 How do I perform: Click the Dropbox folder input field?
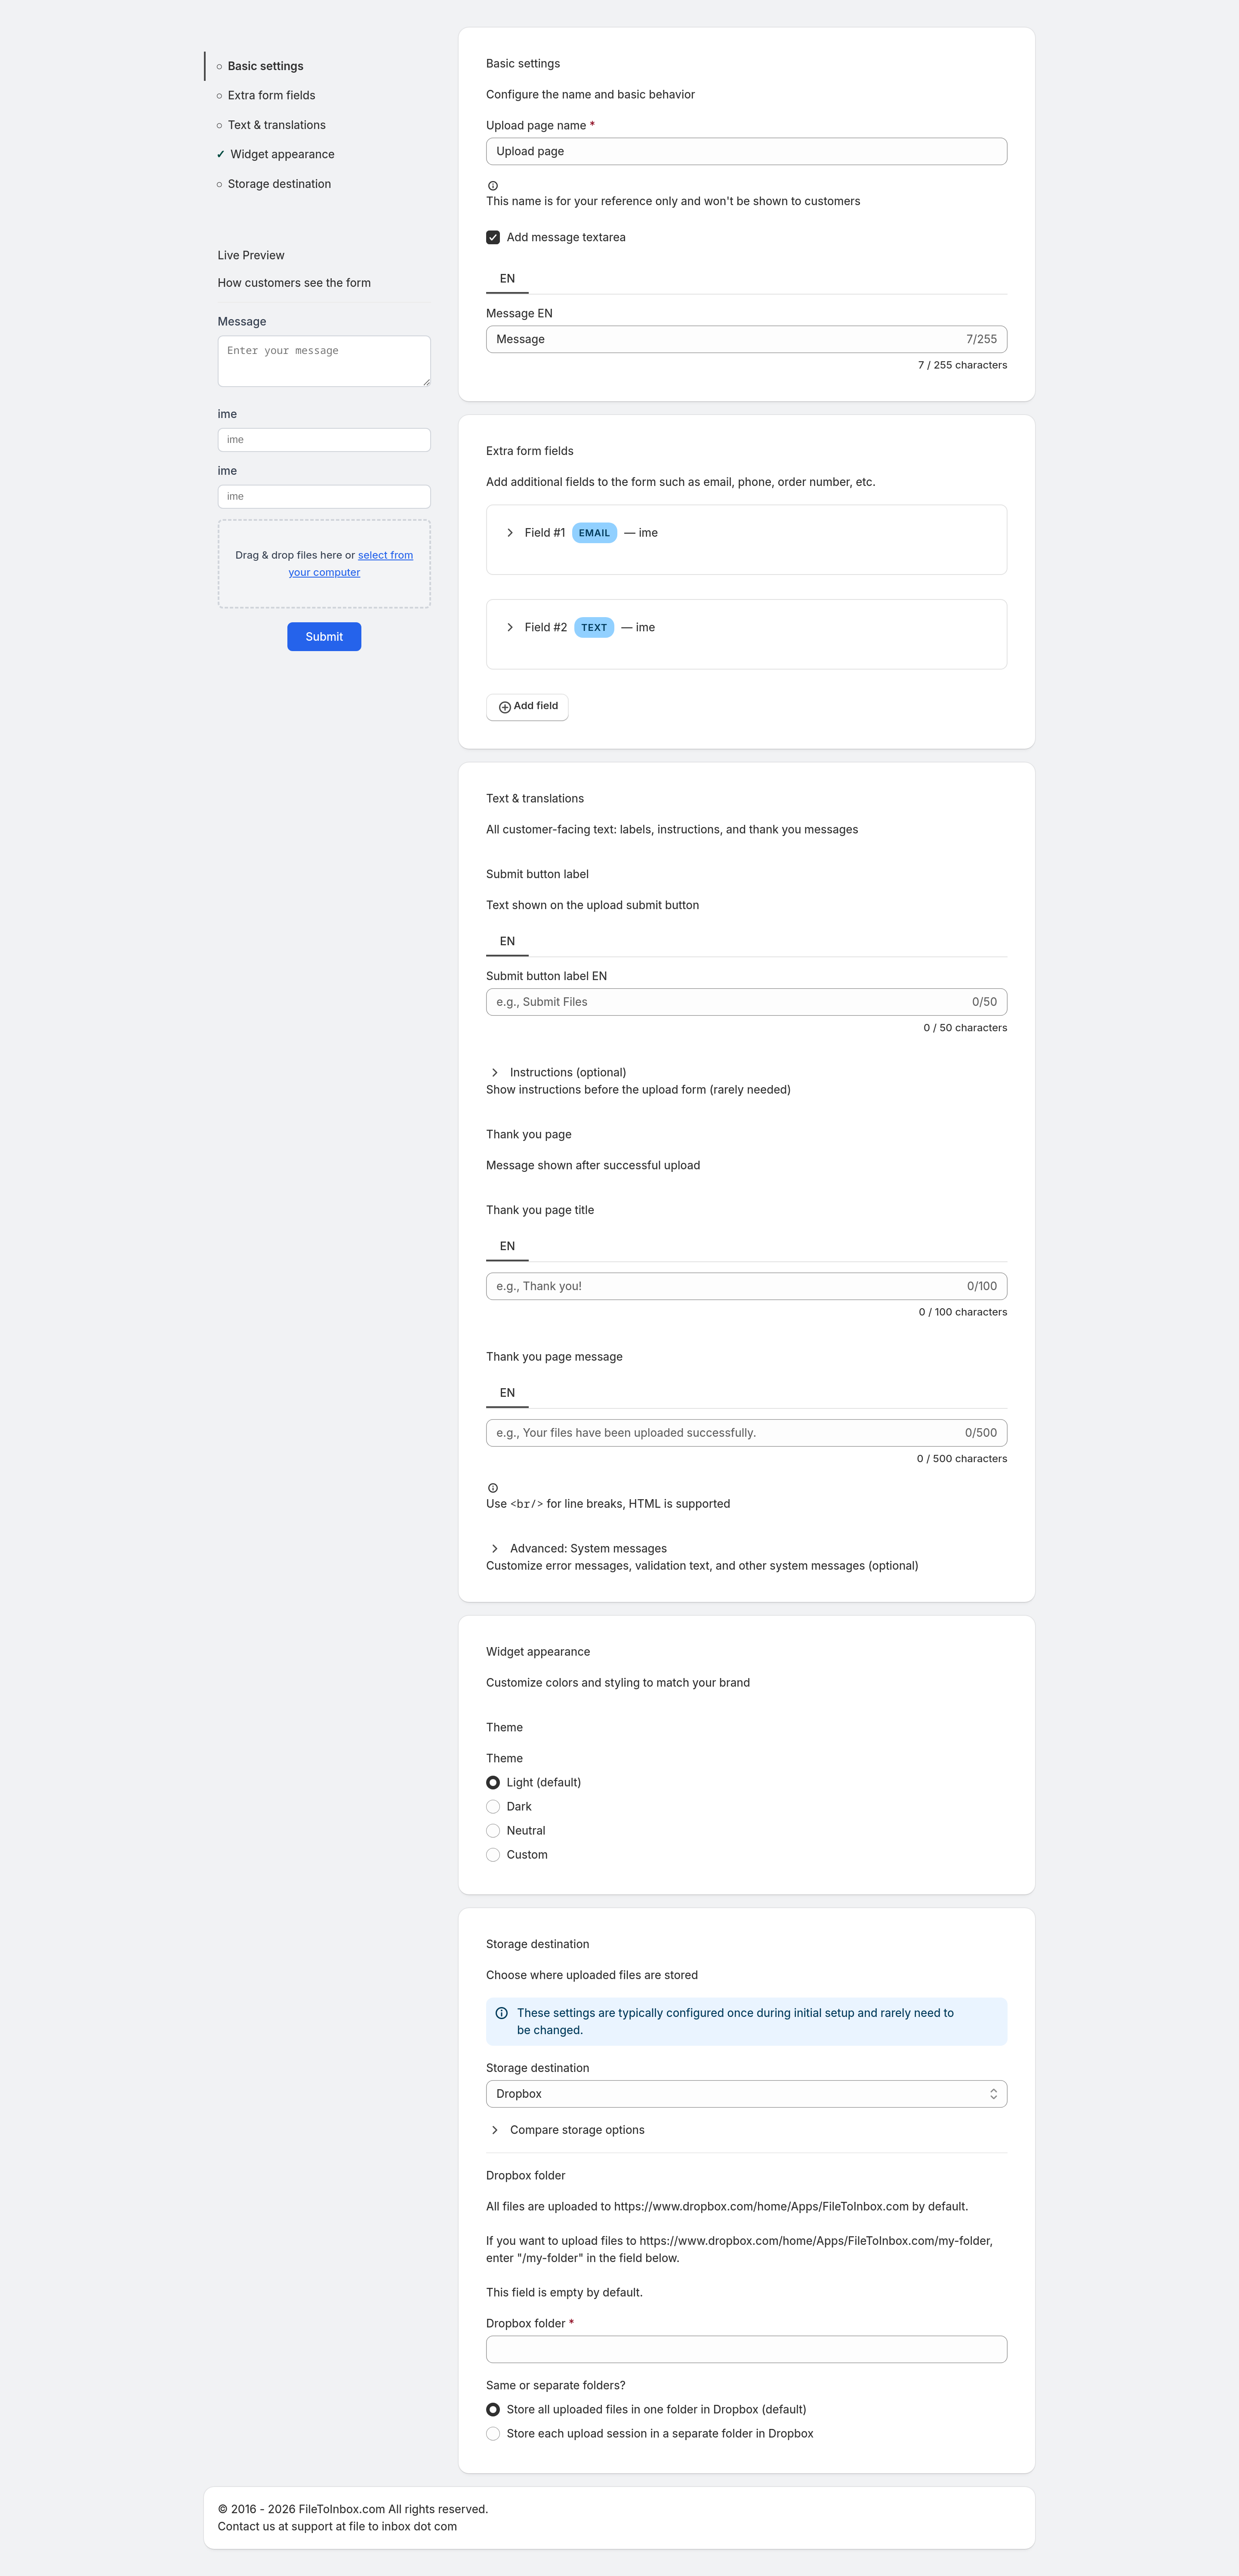pyautogui.click(x=746, y=2350)
